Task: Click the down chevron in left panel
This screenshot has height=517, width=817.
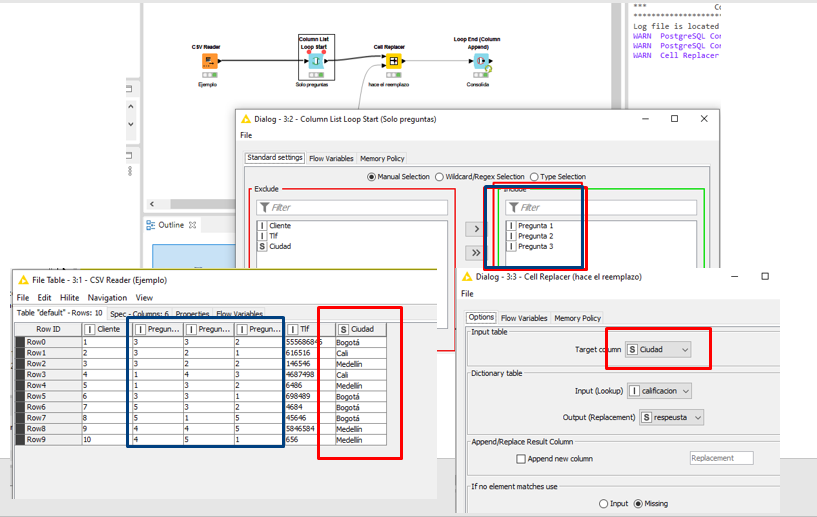Action: click(131, 124)
